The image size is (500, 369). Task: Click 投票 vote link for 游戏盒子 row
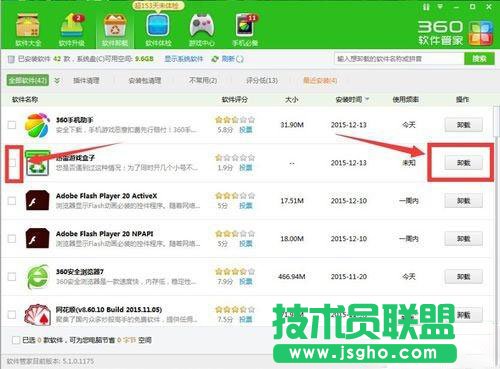pos(246,168)
